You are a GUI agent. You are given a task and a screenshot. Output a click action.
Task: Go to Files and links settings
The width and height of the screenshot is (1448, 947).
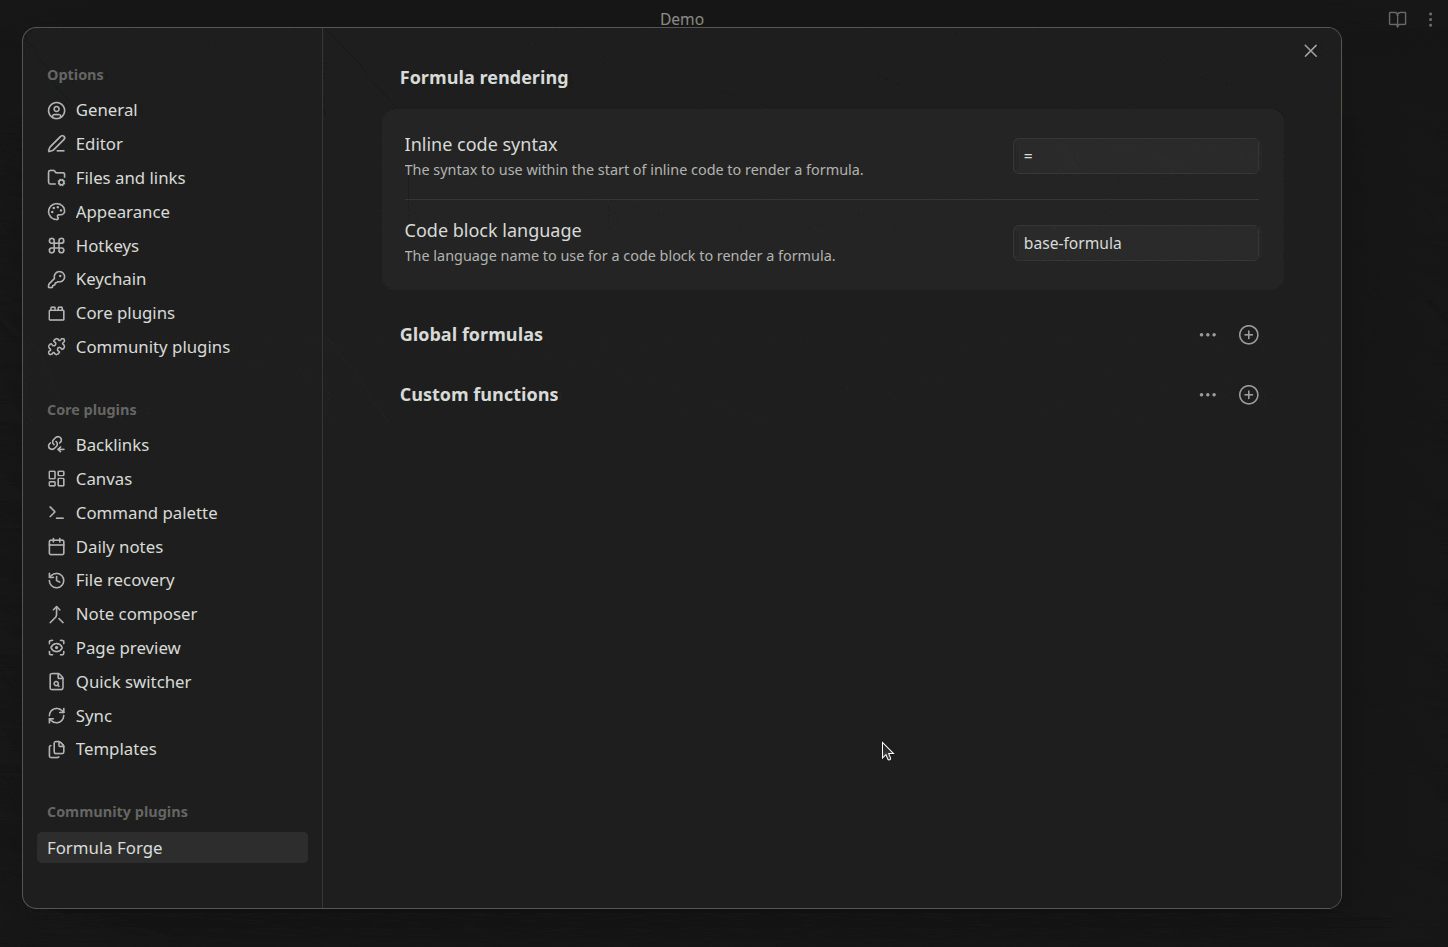[172, 178]
